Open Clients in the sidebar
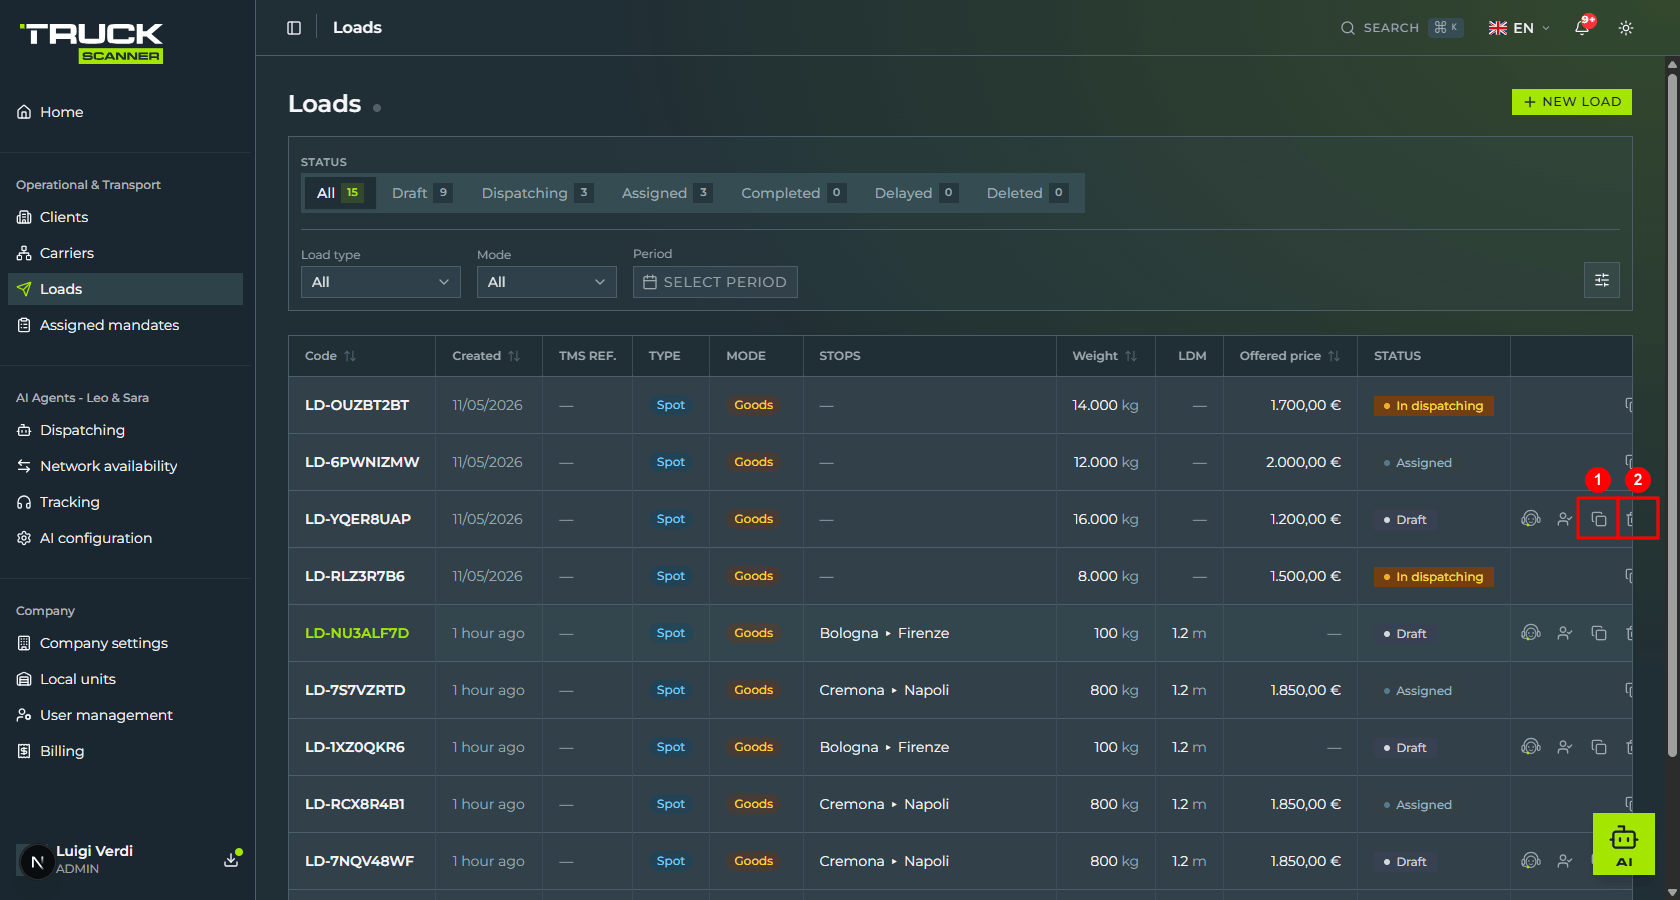 126,217
